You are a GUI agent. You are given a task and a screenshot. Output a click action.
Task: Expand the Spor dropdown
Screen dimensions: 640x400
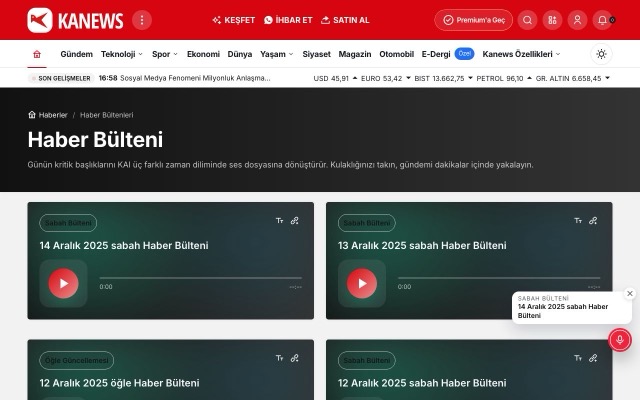coord(165,54)
